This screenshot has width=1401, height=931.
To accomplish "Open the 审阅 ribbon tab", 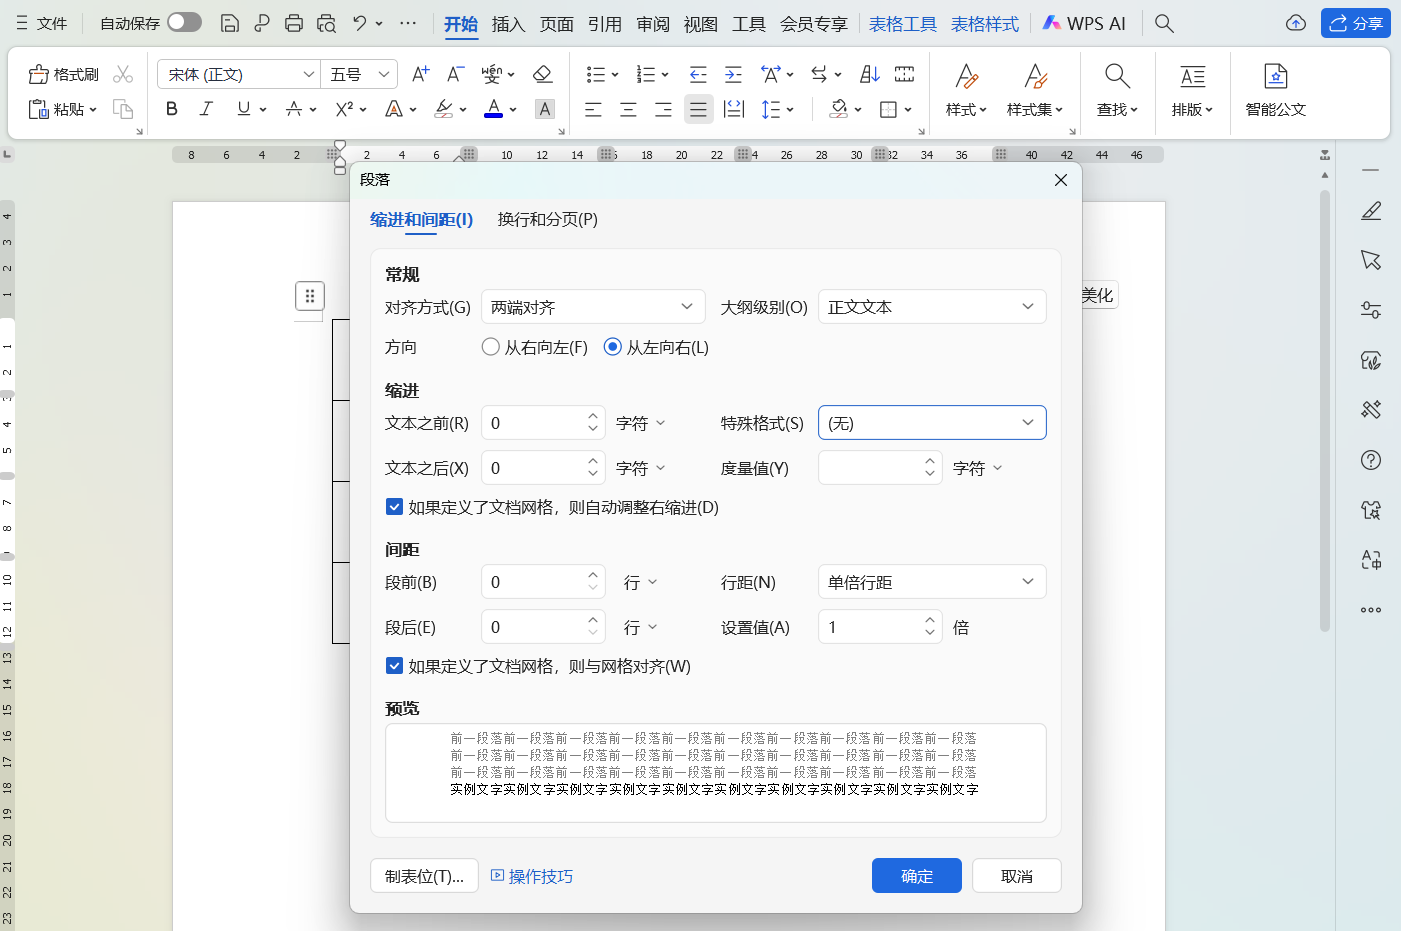I will point(652,23).
